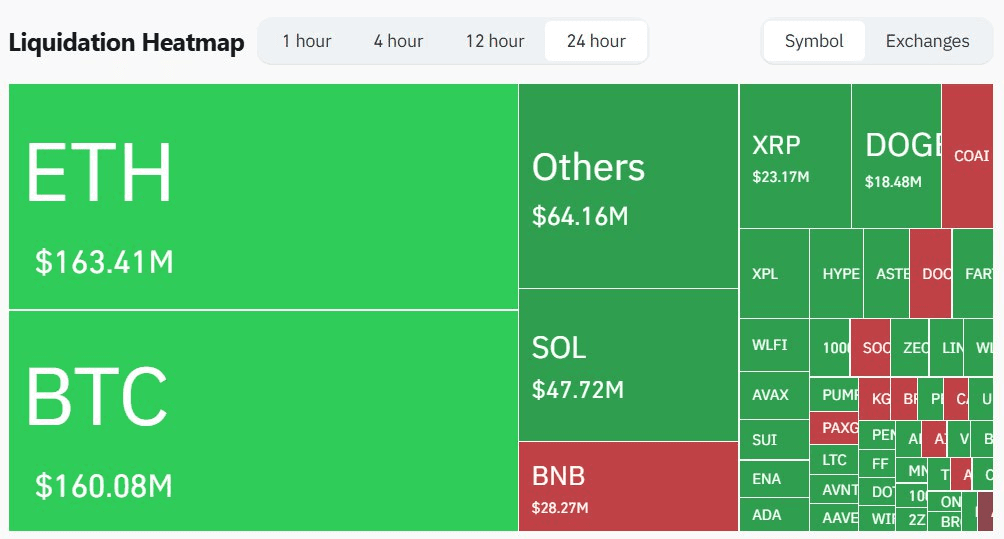Switch heatmap grouping to Exchanges
The height and width of the screenshot is (539, 1004).
pos(927,41)
